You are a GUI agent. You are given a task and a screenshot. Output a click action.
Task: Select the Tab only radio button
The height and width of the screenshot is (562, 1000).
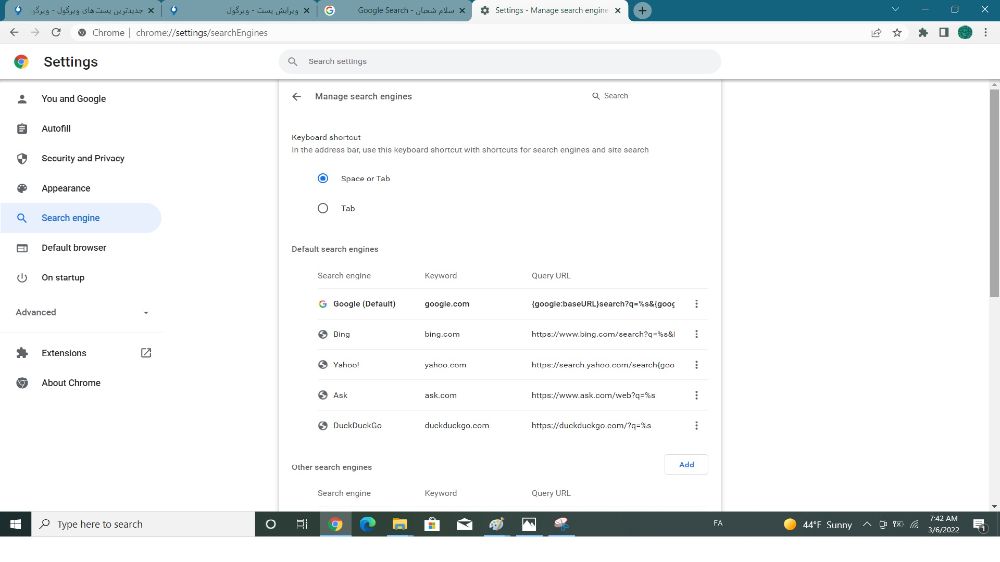click(x=323, y=208)
